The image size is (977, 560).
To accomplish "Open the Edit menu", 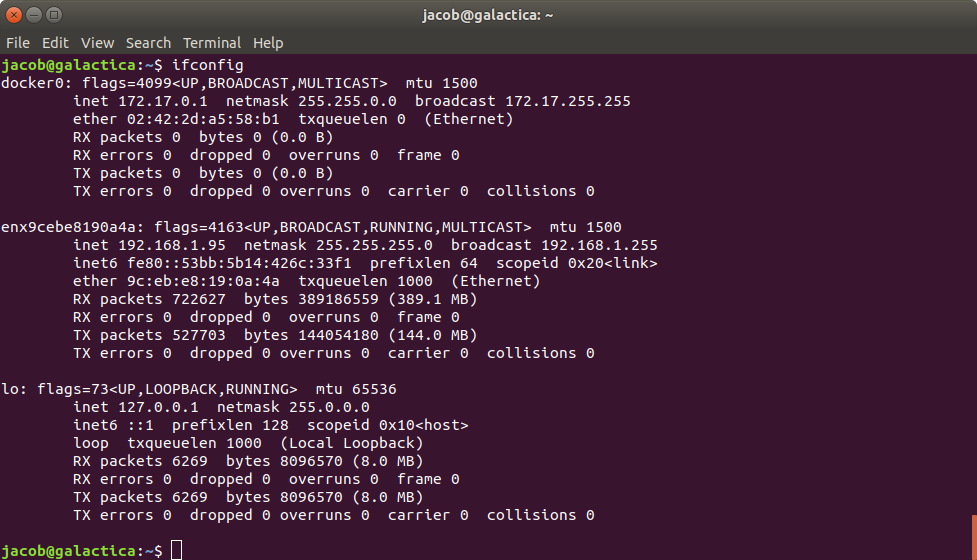I will coord(55,43).
